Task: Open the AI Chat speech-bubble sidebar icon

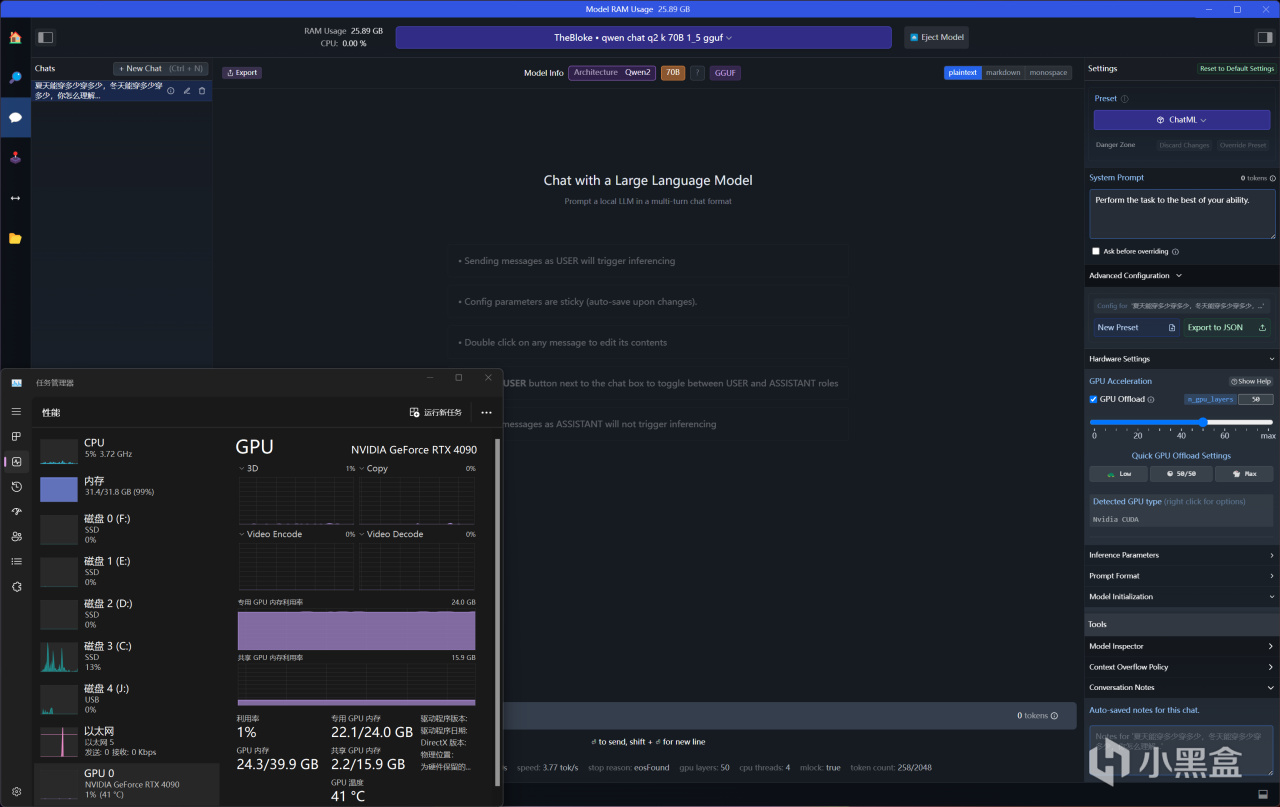Action: click(15, 117)
